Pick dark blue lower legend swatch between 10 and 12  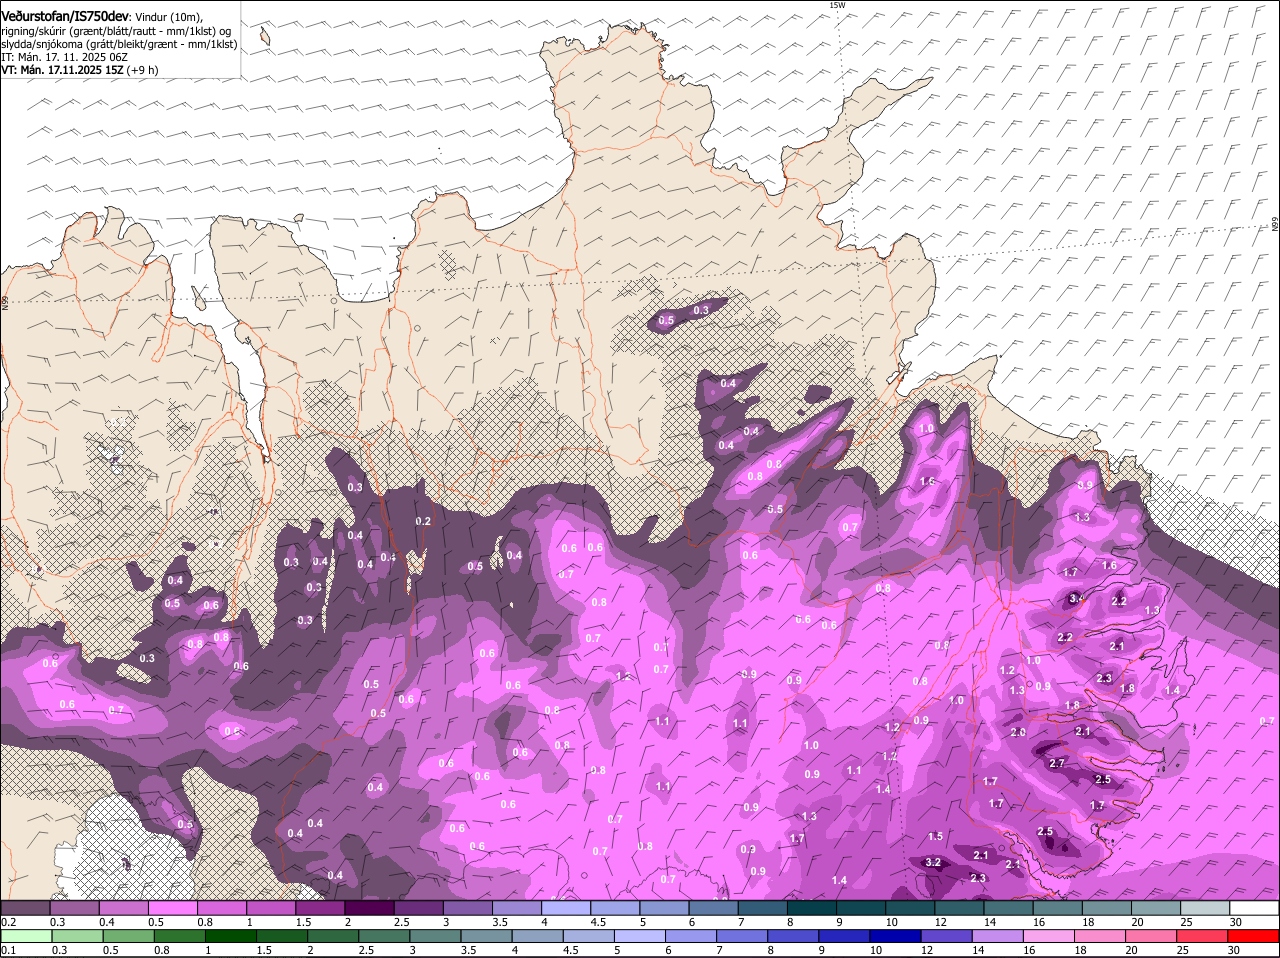(897, 936)
